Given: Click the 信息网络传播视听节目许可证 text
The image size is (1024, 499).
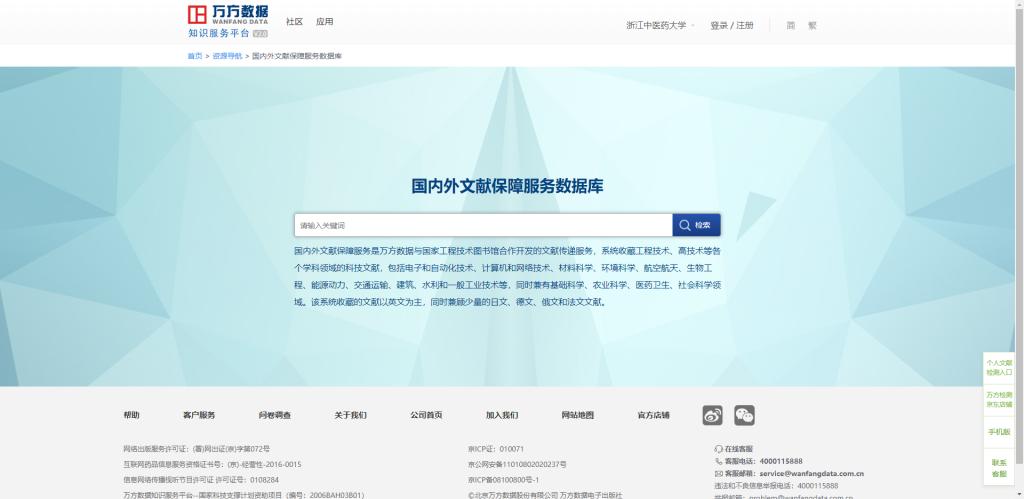Looking at the screenshot, I should [200, 479].
